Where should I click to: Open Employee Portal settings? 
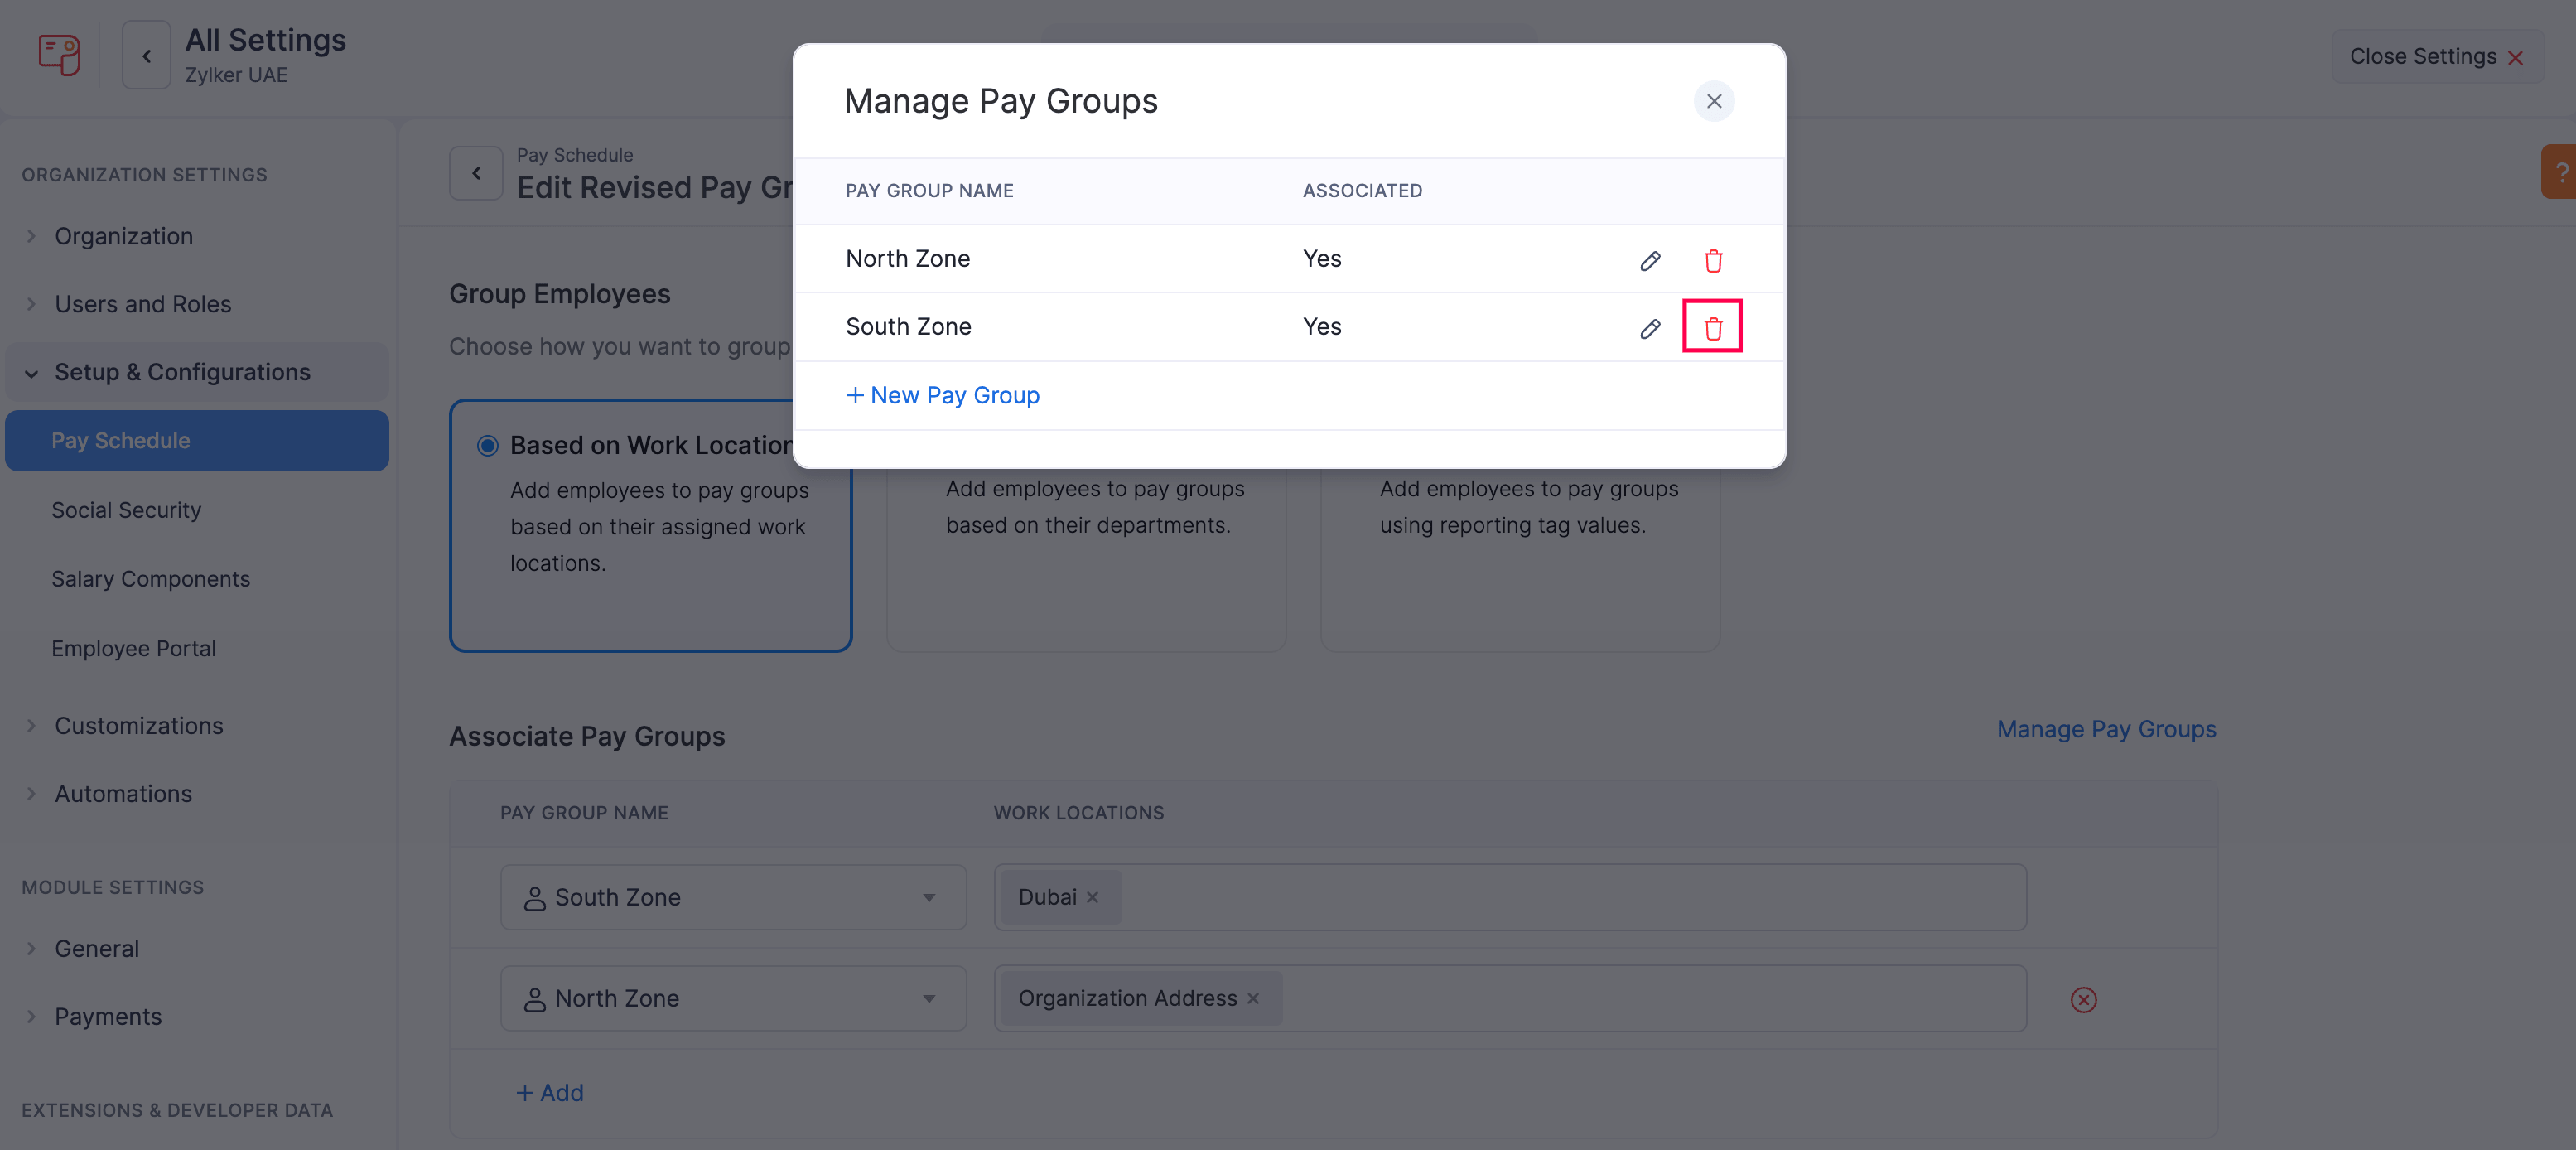(x=134, y=648)
